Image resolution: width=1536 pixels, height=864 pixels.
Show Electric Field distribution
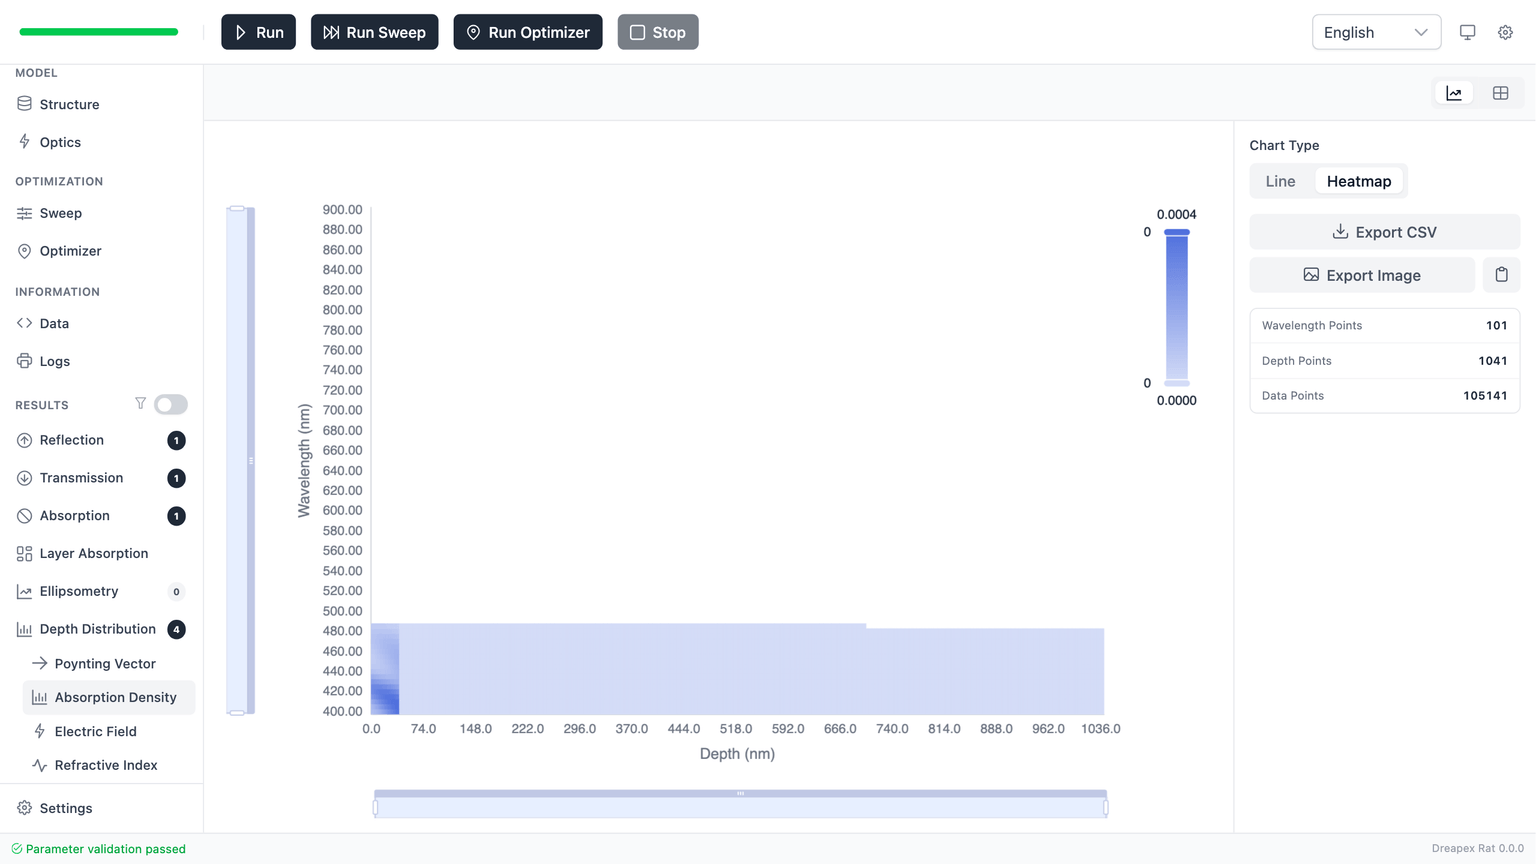tap(95, 732)
